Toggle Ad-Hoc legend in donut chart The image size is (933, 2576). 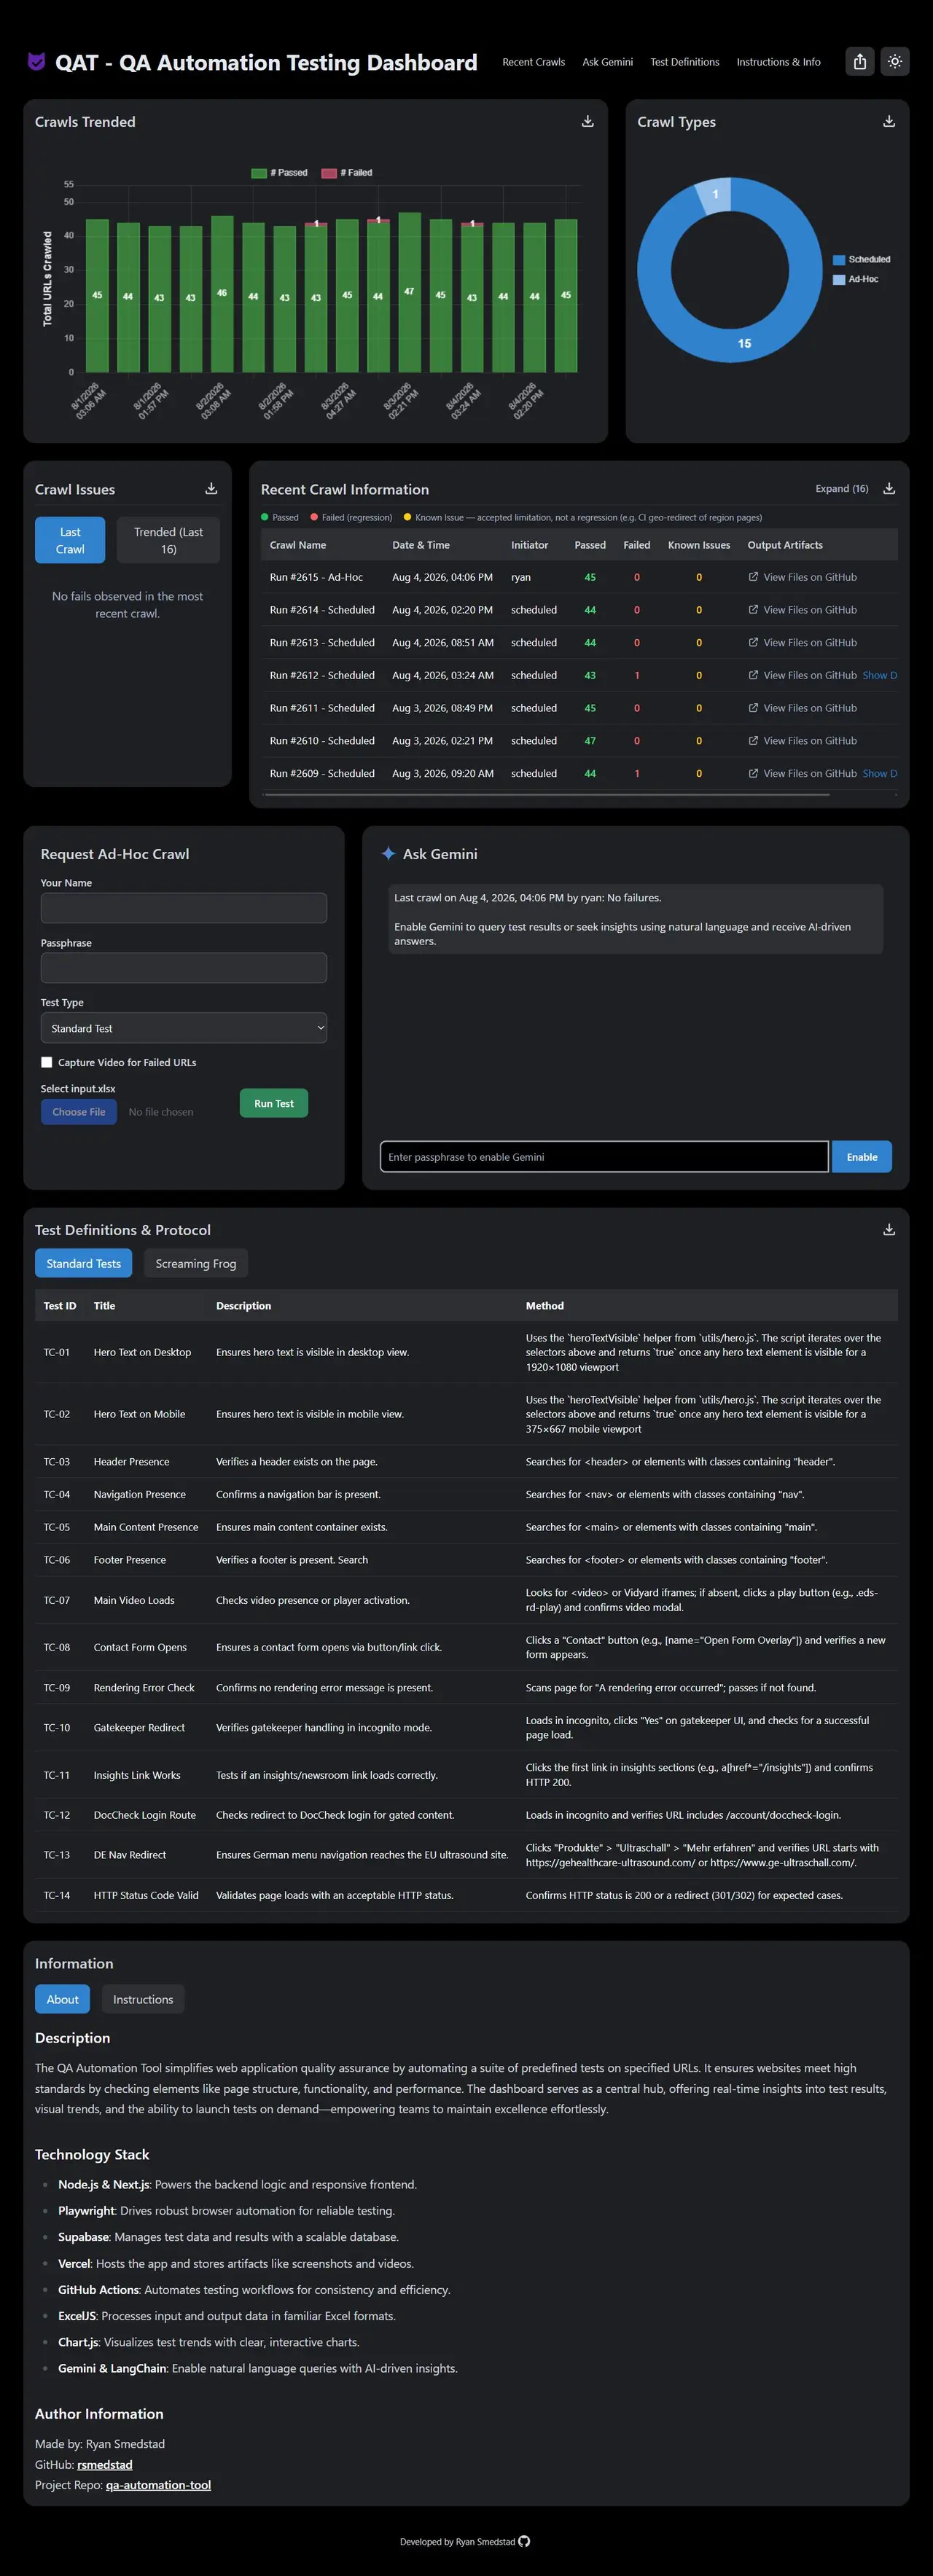(x=856, y=280)
